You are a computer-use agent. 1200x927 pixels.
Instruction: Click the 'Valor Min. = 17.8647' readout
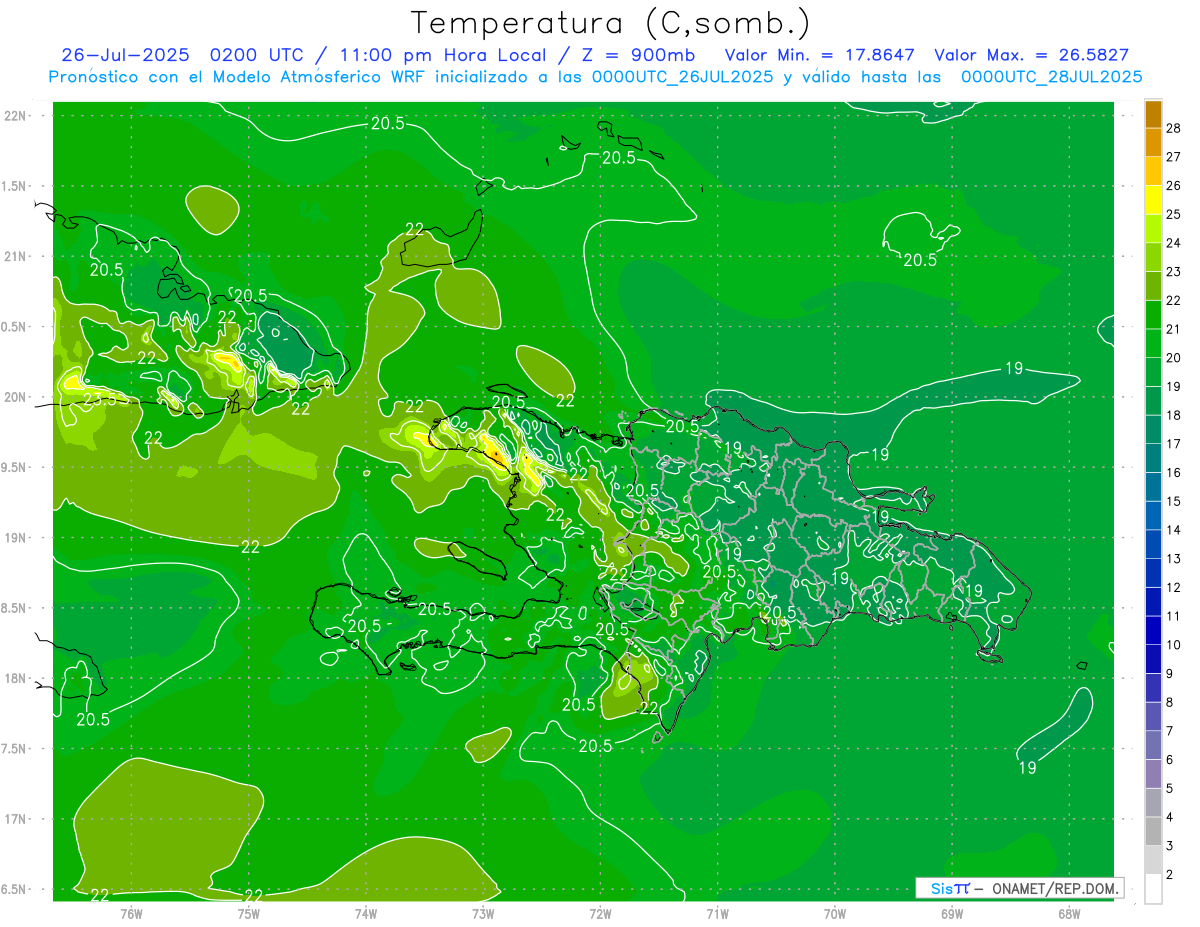(x=821, y=55)
